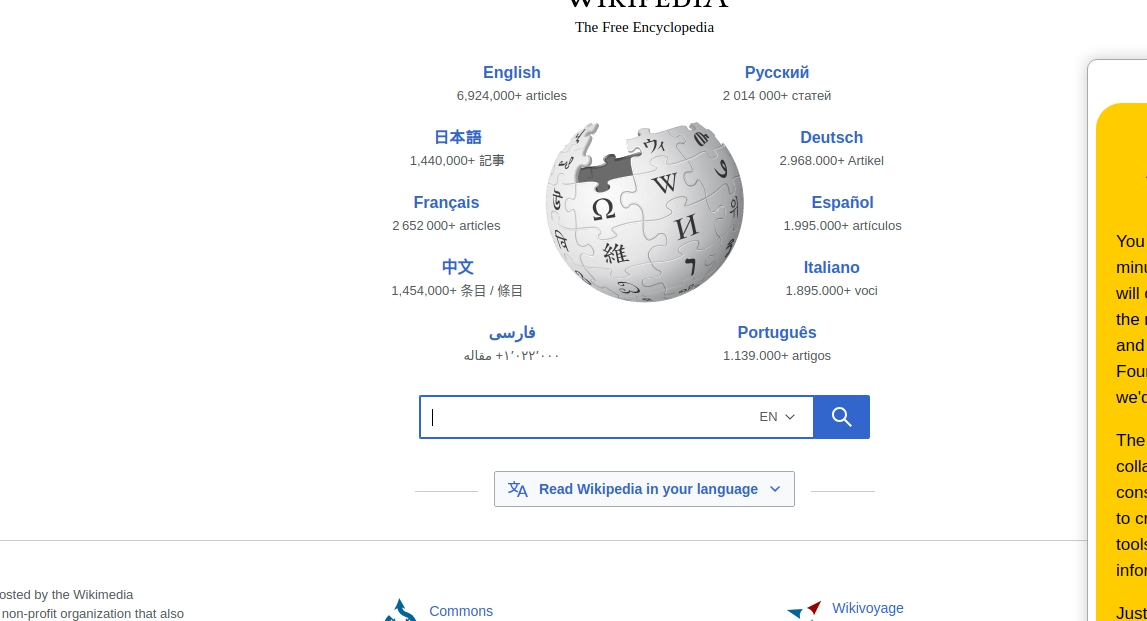Screen dimensions: 1147x621
Task: Visit فارسی Wikipedia
Action: 512,333
